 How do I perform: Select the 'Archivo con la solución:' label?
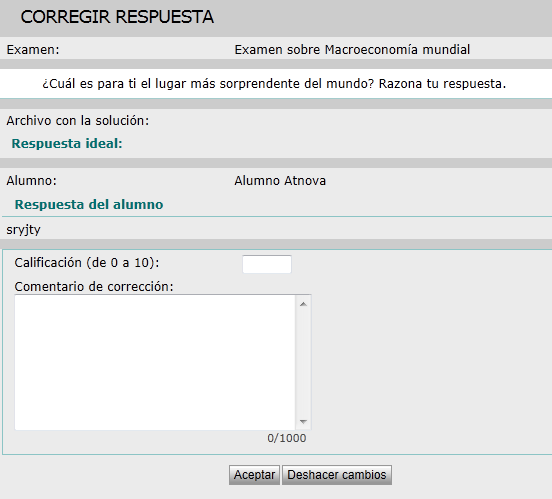[78, 121]
